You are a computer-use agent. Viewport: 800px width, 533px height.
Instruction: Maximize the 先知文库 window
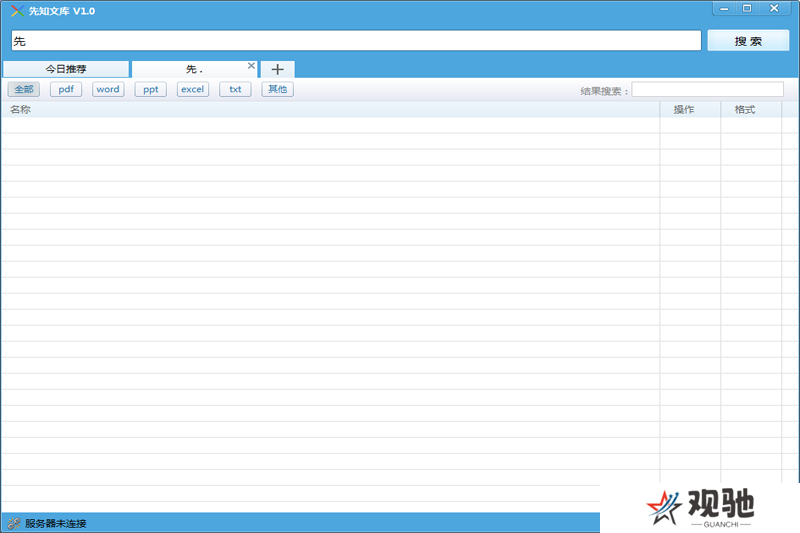747,8
